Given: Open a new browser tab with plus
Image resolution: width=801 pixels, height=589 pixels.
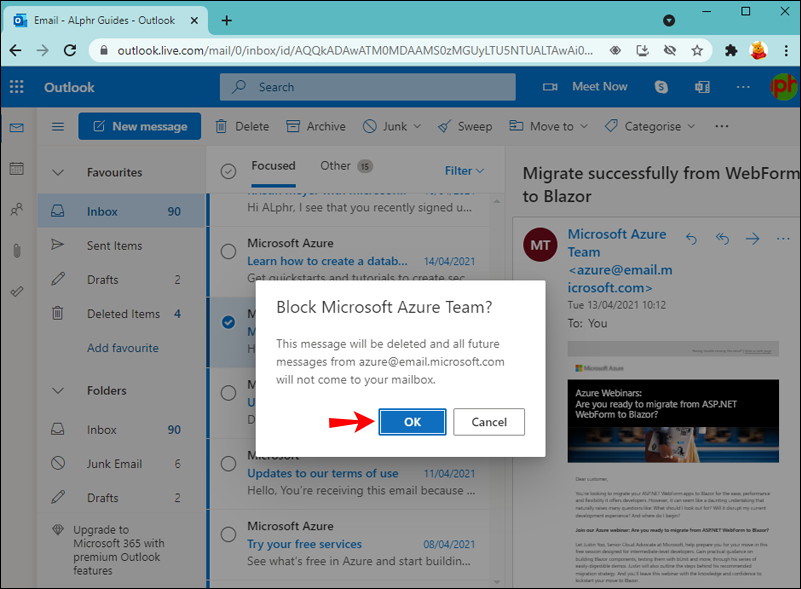Looking at the screenshot, I should pyautogui.click(x=226, y=20).
